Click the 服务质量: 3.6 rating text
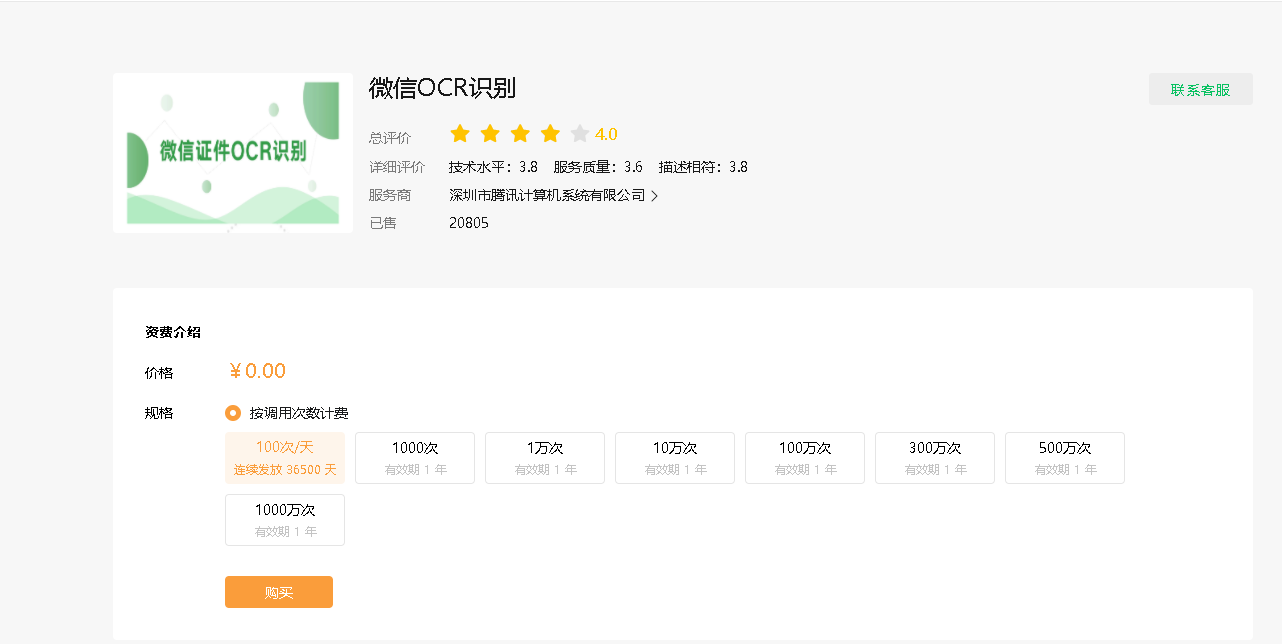The width and height of the screenshot is (1282, 644). coord(598,167)
